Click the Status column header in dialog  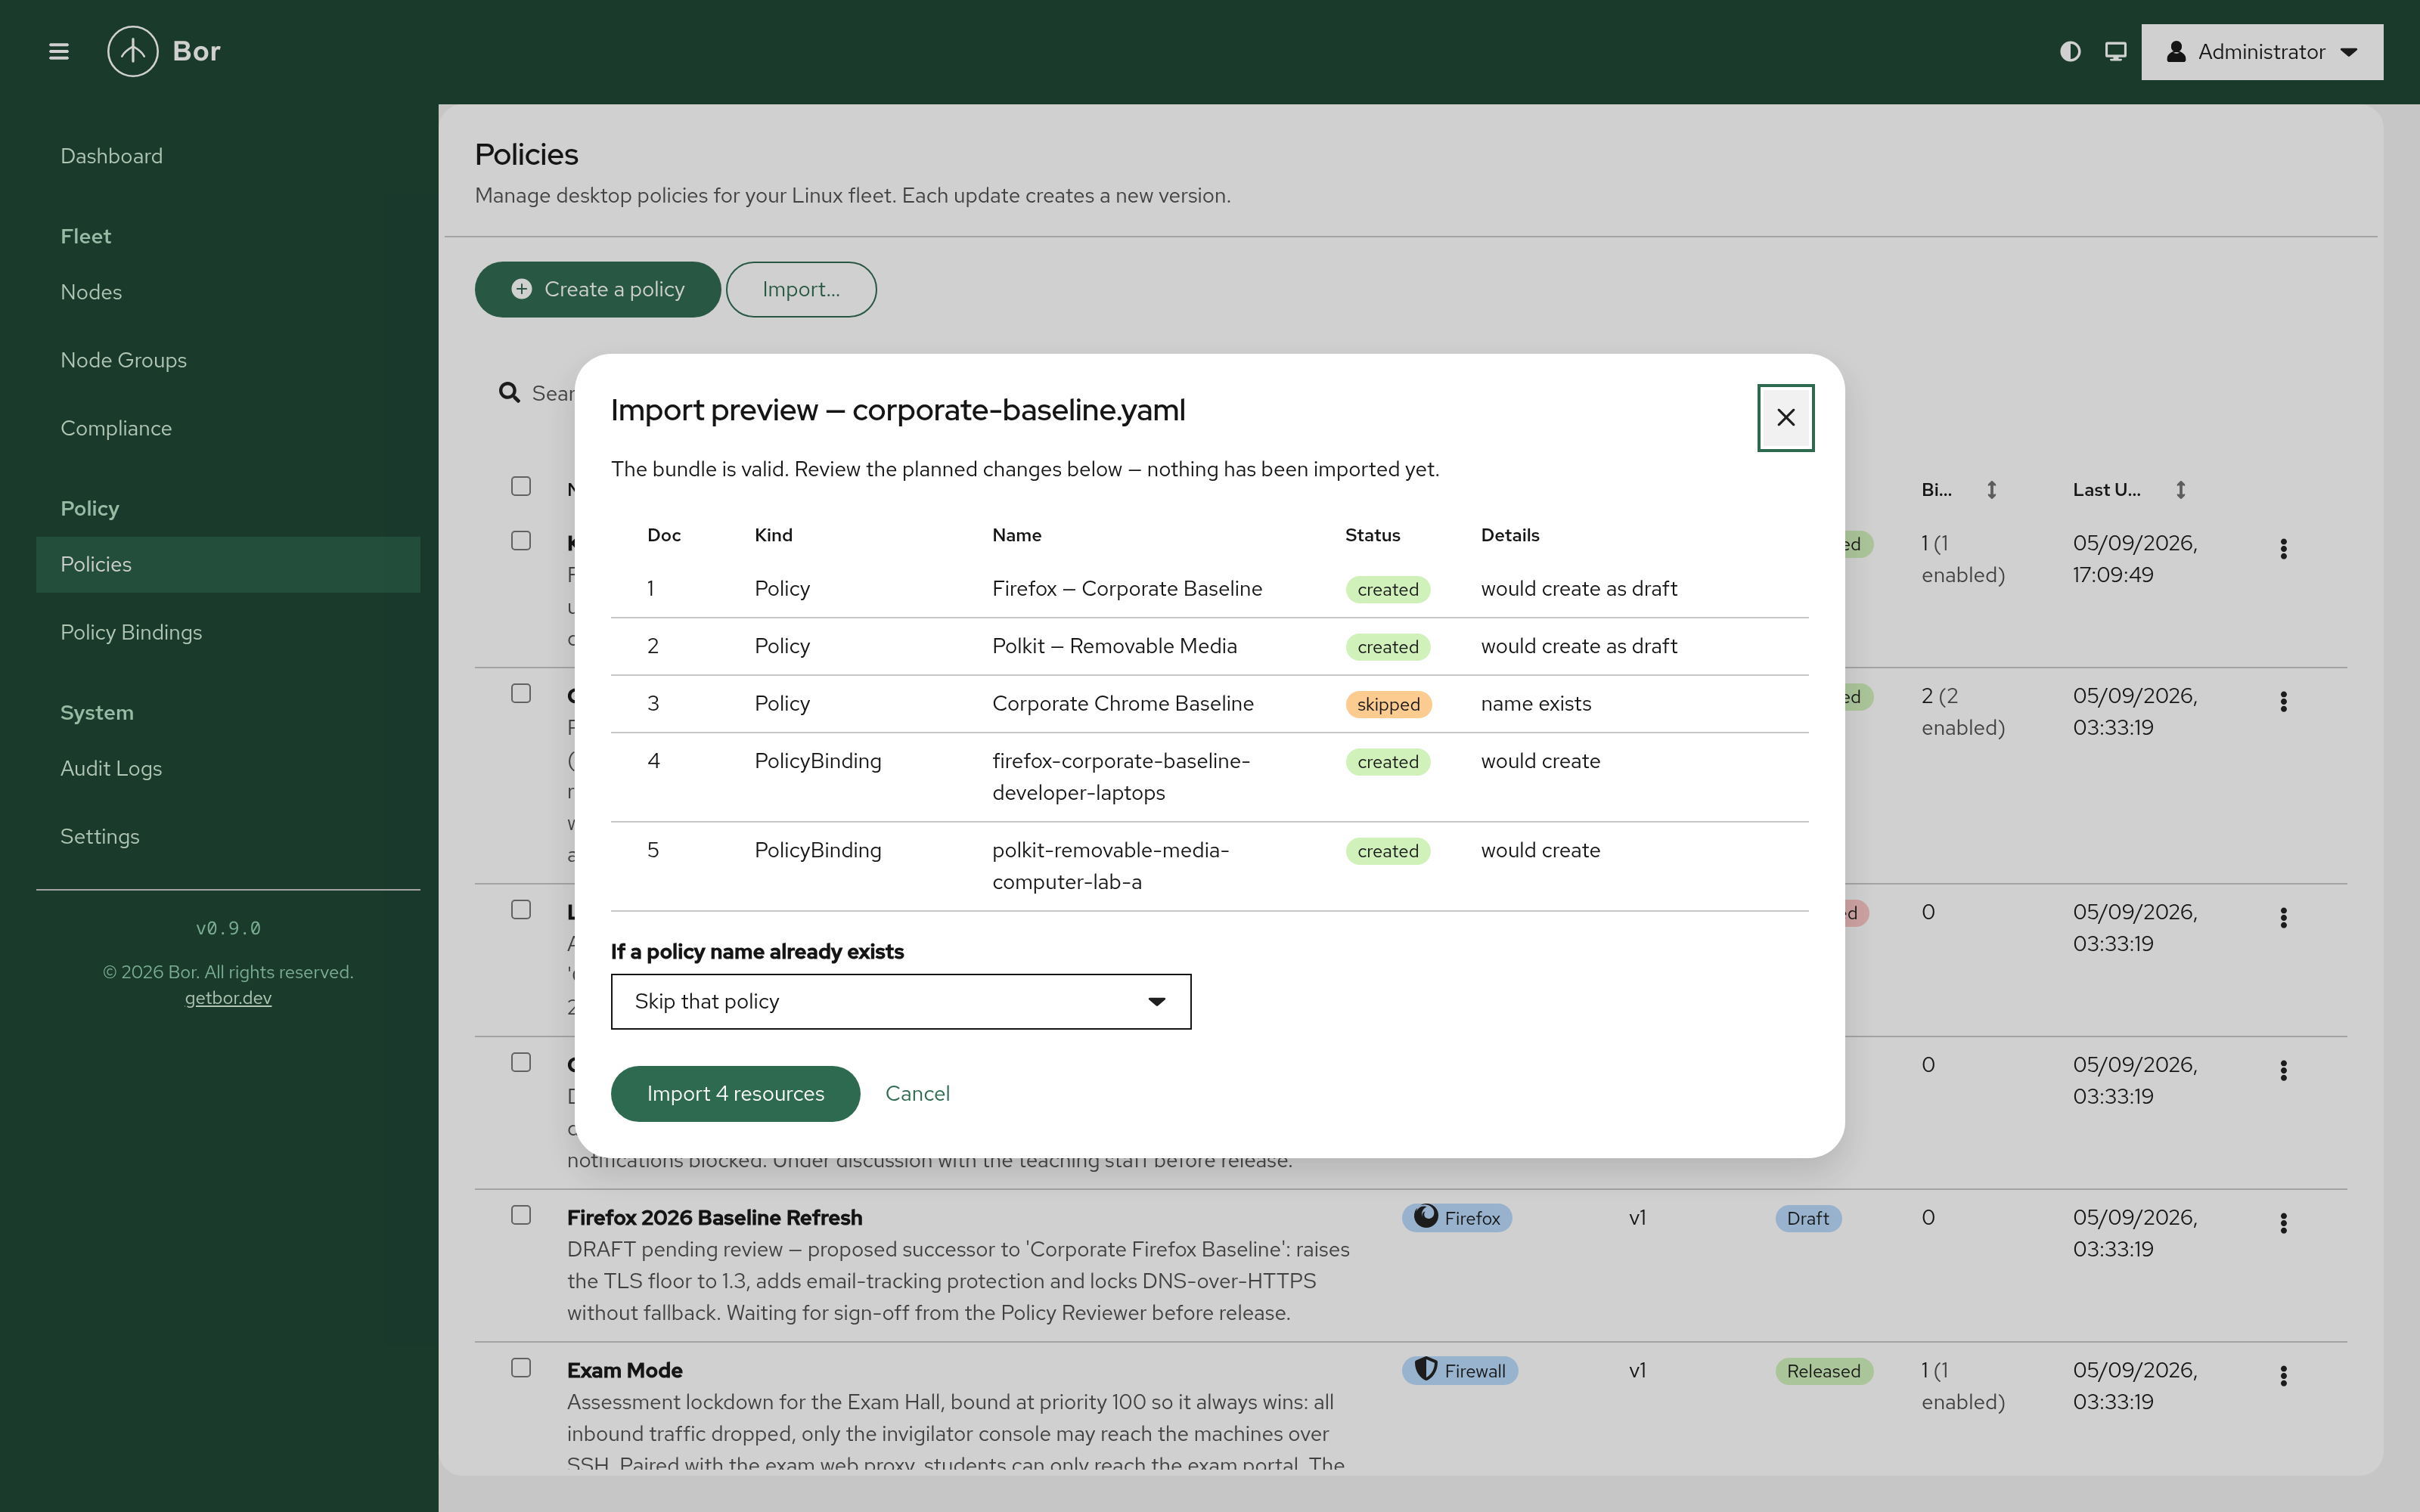[x=1372, y=535]
